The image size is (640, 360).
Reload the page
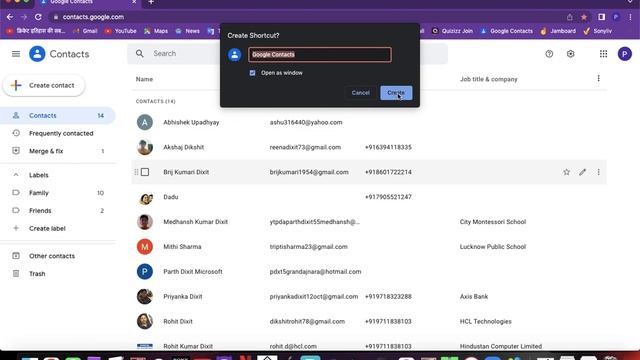38,17
